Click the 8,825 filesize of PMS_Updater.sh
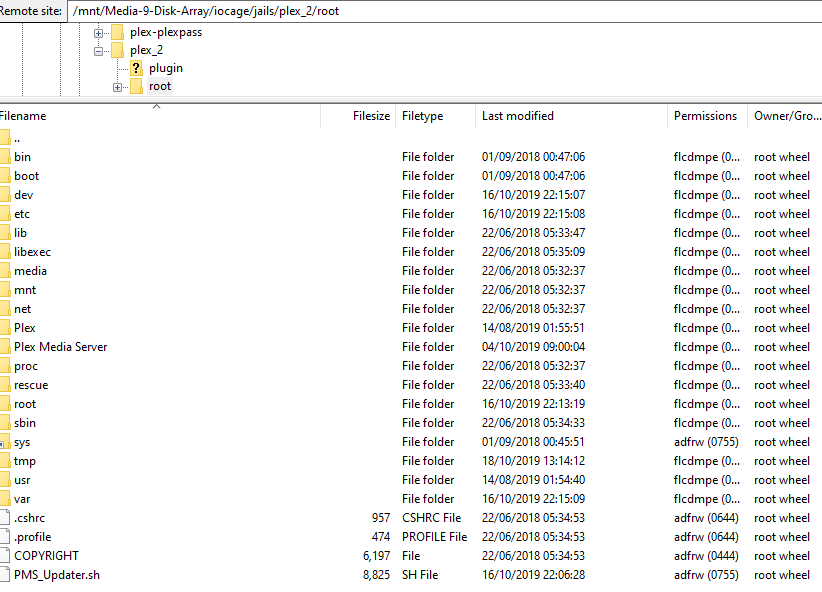Image resolution: width=822 pixels, height=592 pixels. pyautogui.click(x=376, y=575)
